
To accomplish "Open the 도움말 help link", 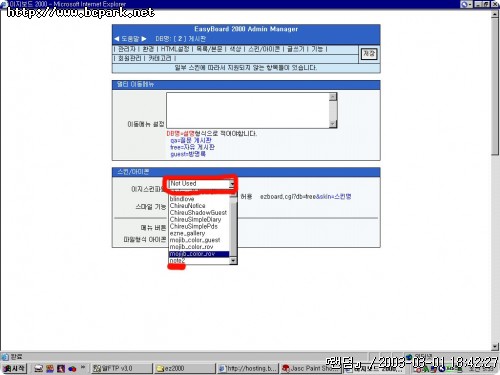I will pyautogui.click(x=130, y=39).
